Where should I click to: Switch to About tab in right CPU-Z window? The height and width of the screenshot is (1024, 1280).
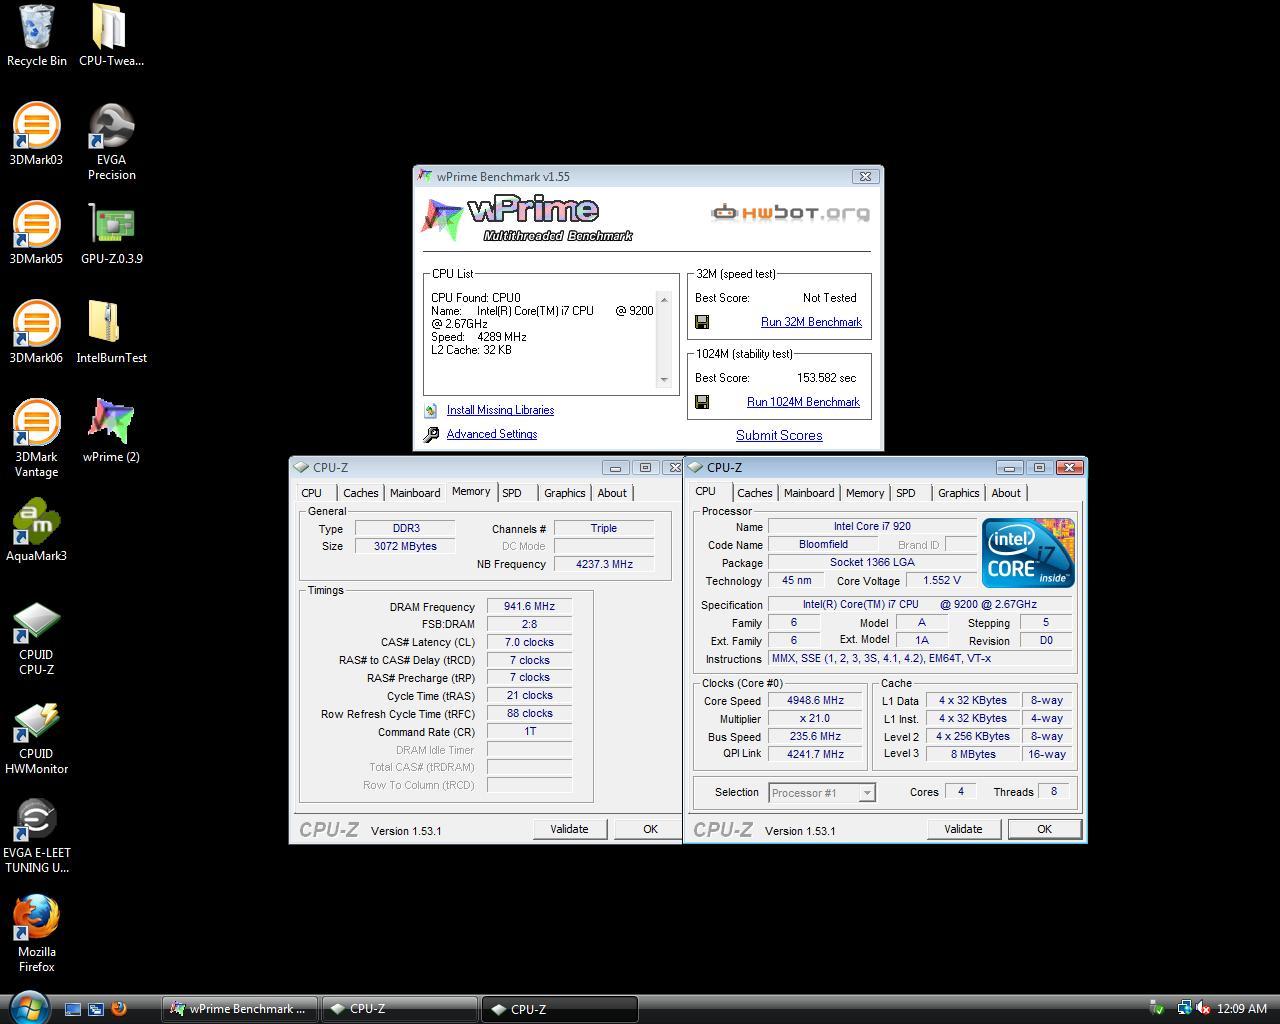1006,493
